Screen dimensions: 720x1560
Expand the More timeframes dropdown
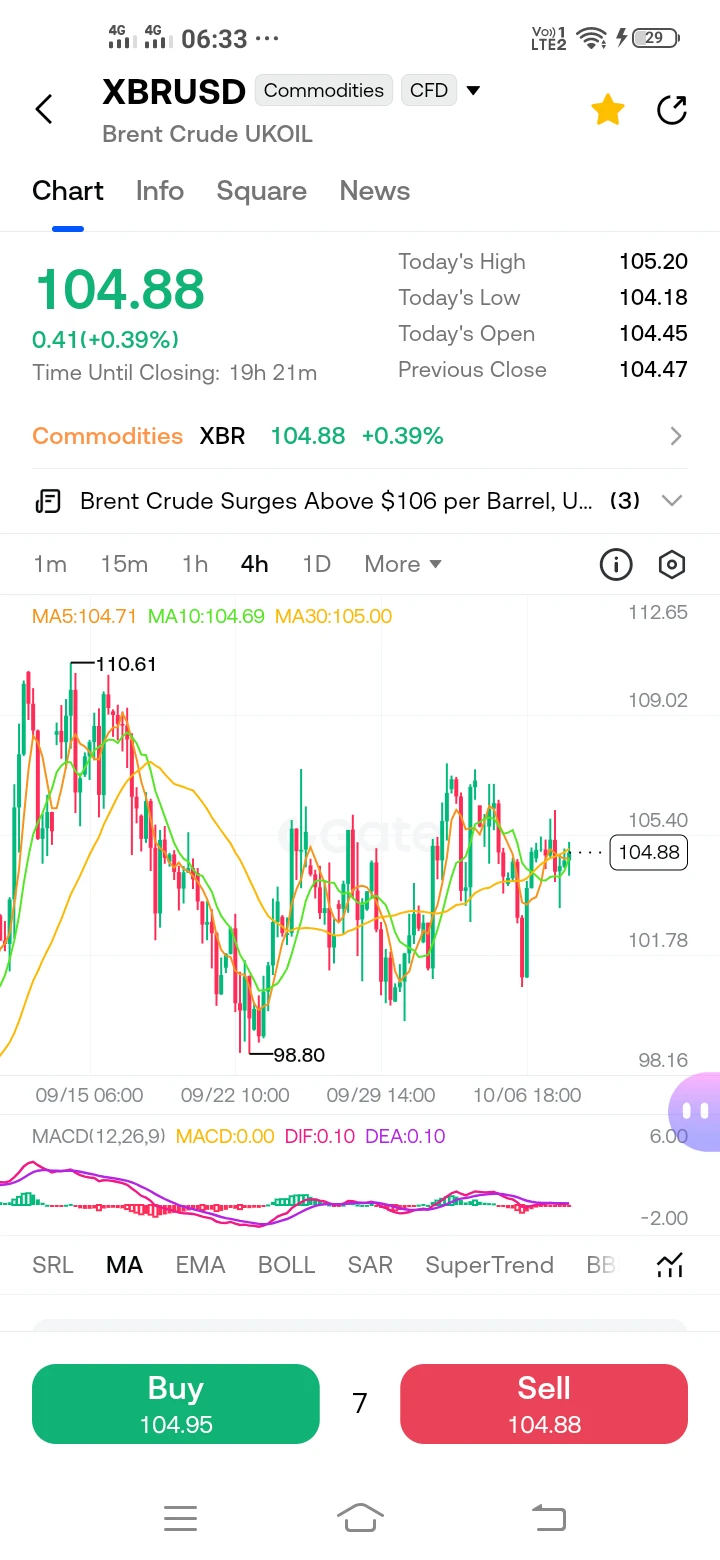[403, 564]
